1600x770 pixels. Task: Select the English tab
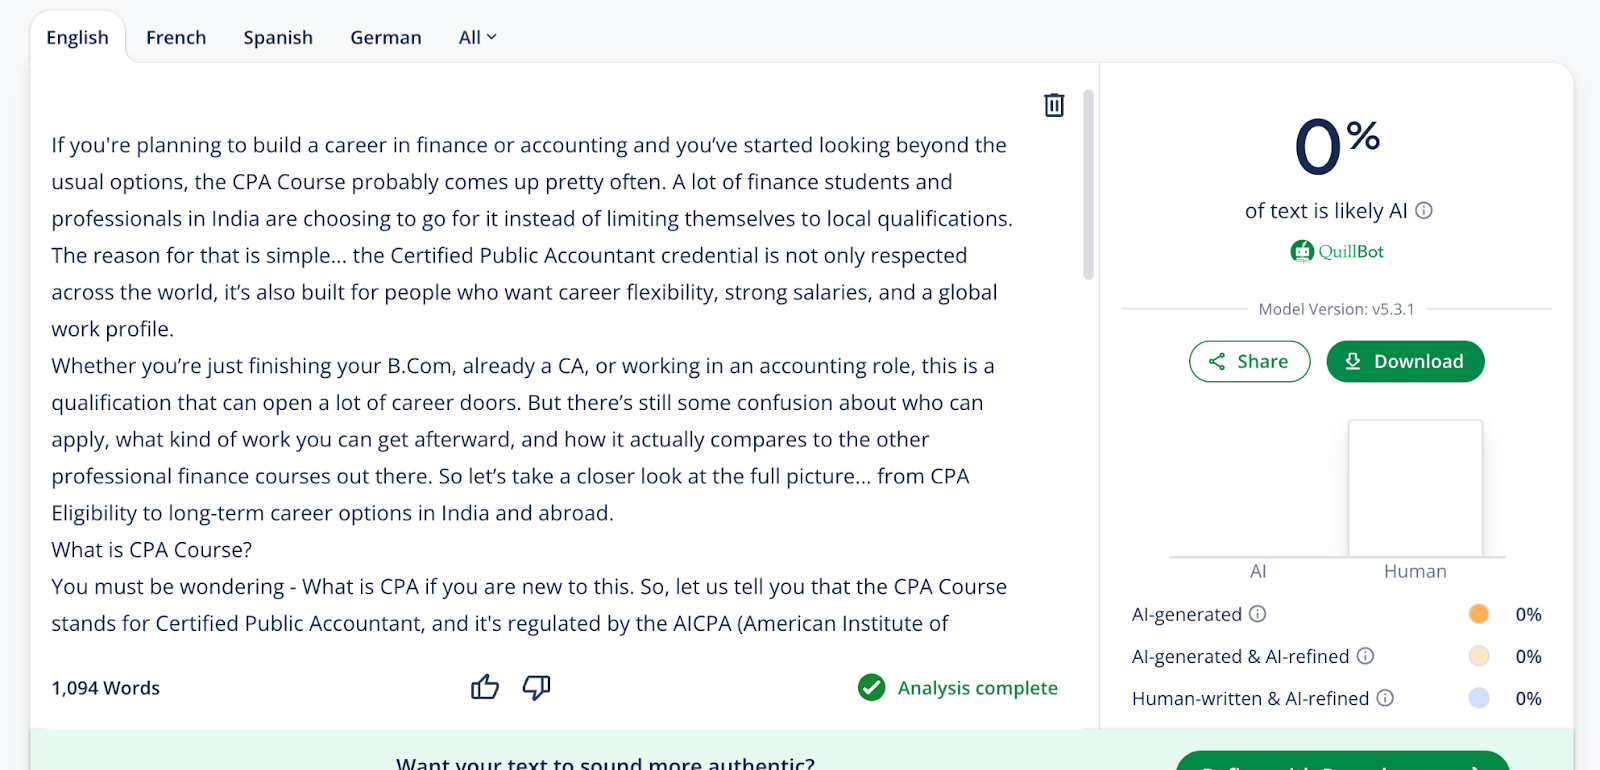(x=77, y=37)
